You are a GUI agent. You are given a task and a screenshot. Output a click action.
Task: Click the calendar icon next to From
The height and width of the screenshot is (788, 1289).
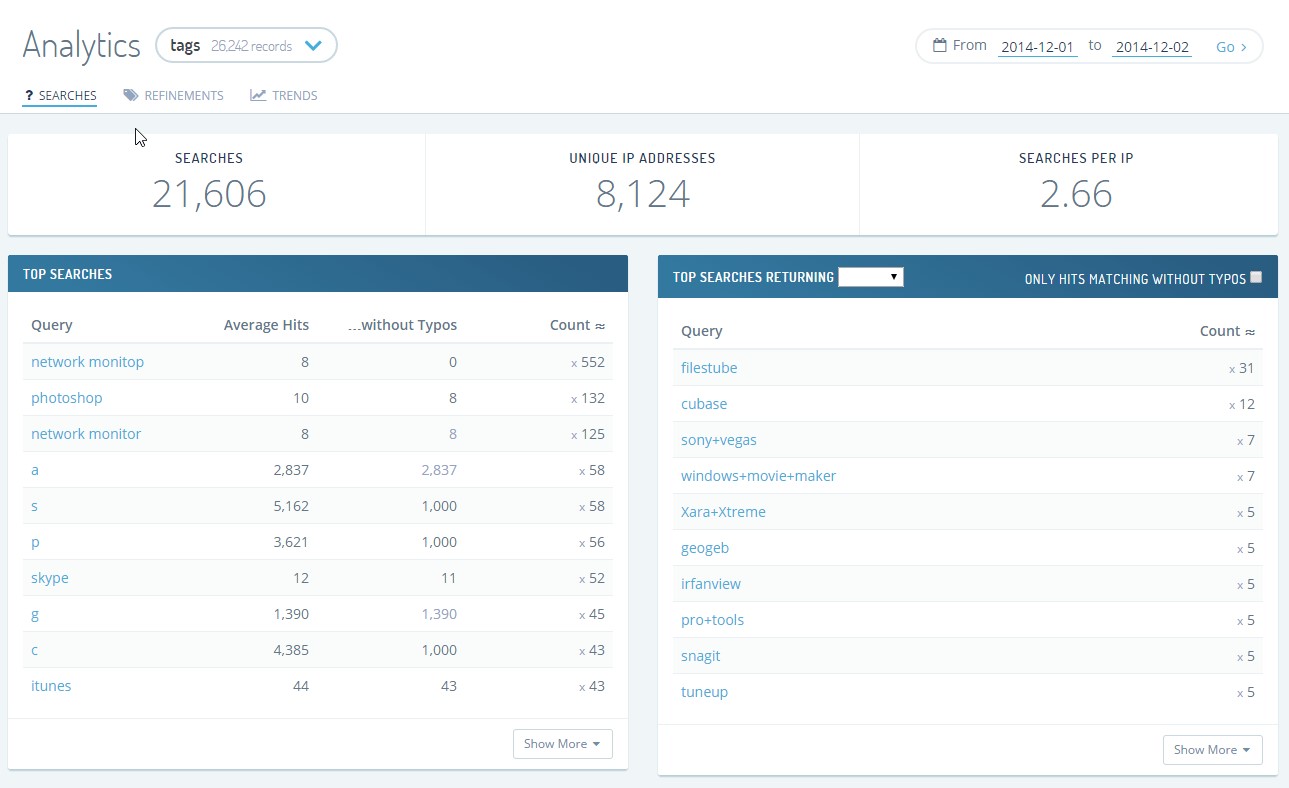(x=939, y=46)
